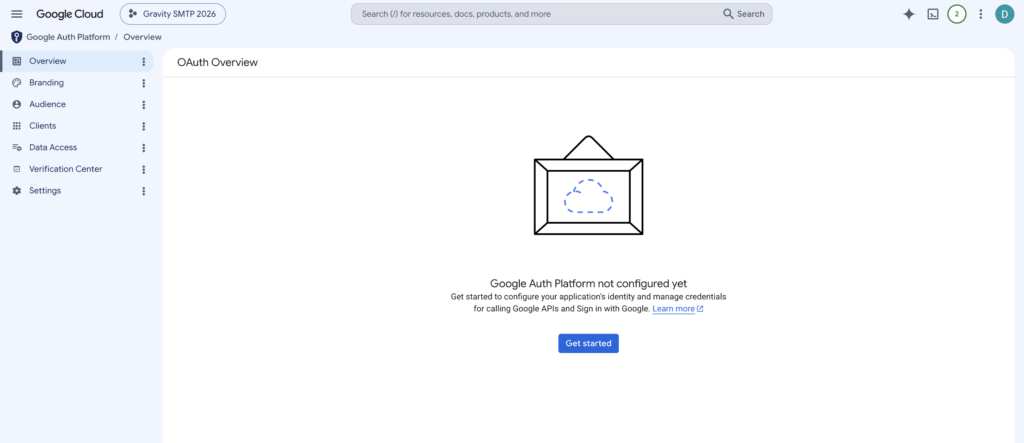Open the Settings sidebar item
The width and height of the screenshot is (1024, 443).
click(x=77, y=191)
